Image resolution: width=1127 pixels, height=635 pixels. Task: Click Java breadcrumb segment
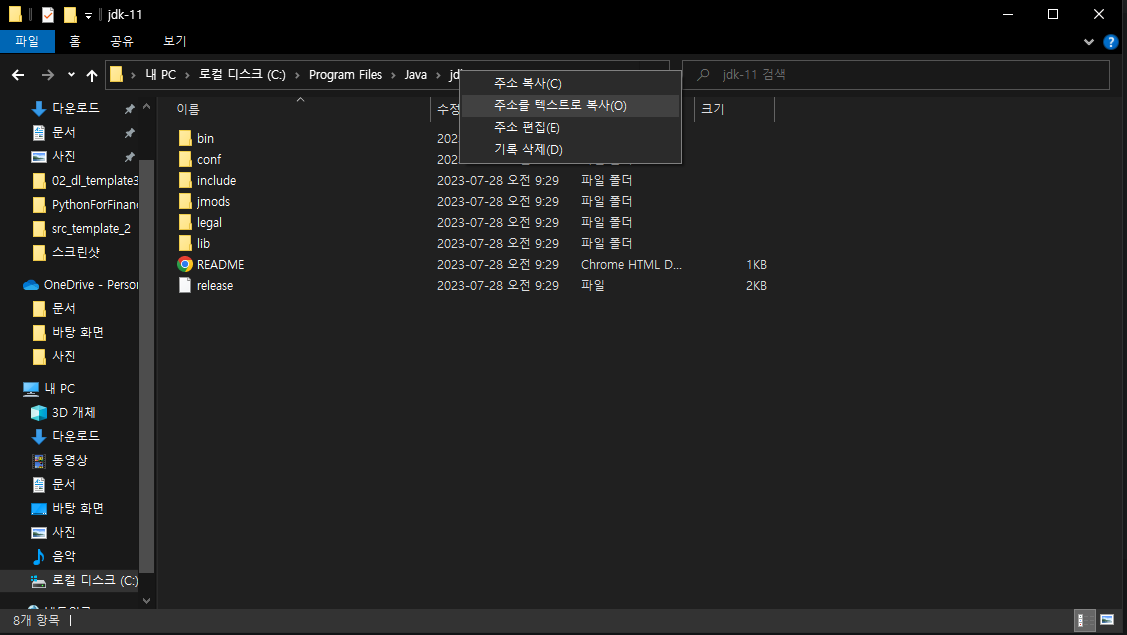pyautogui.click(x=415, y=75)
